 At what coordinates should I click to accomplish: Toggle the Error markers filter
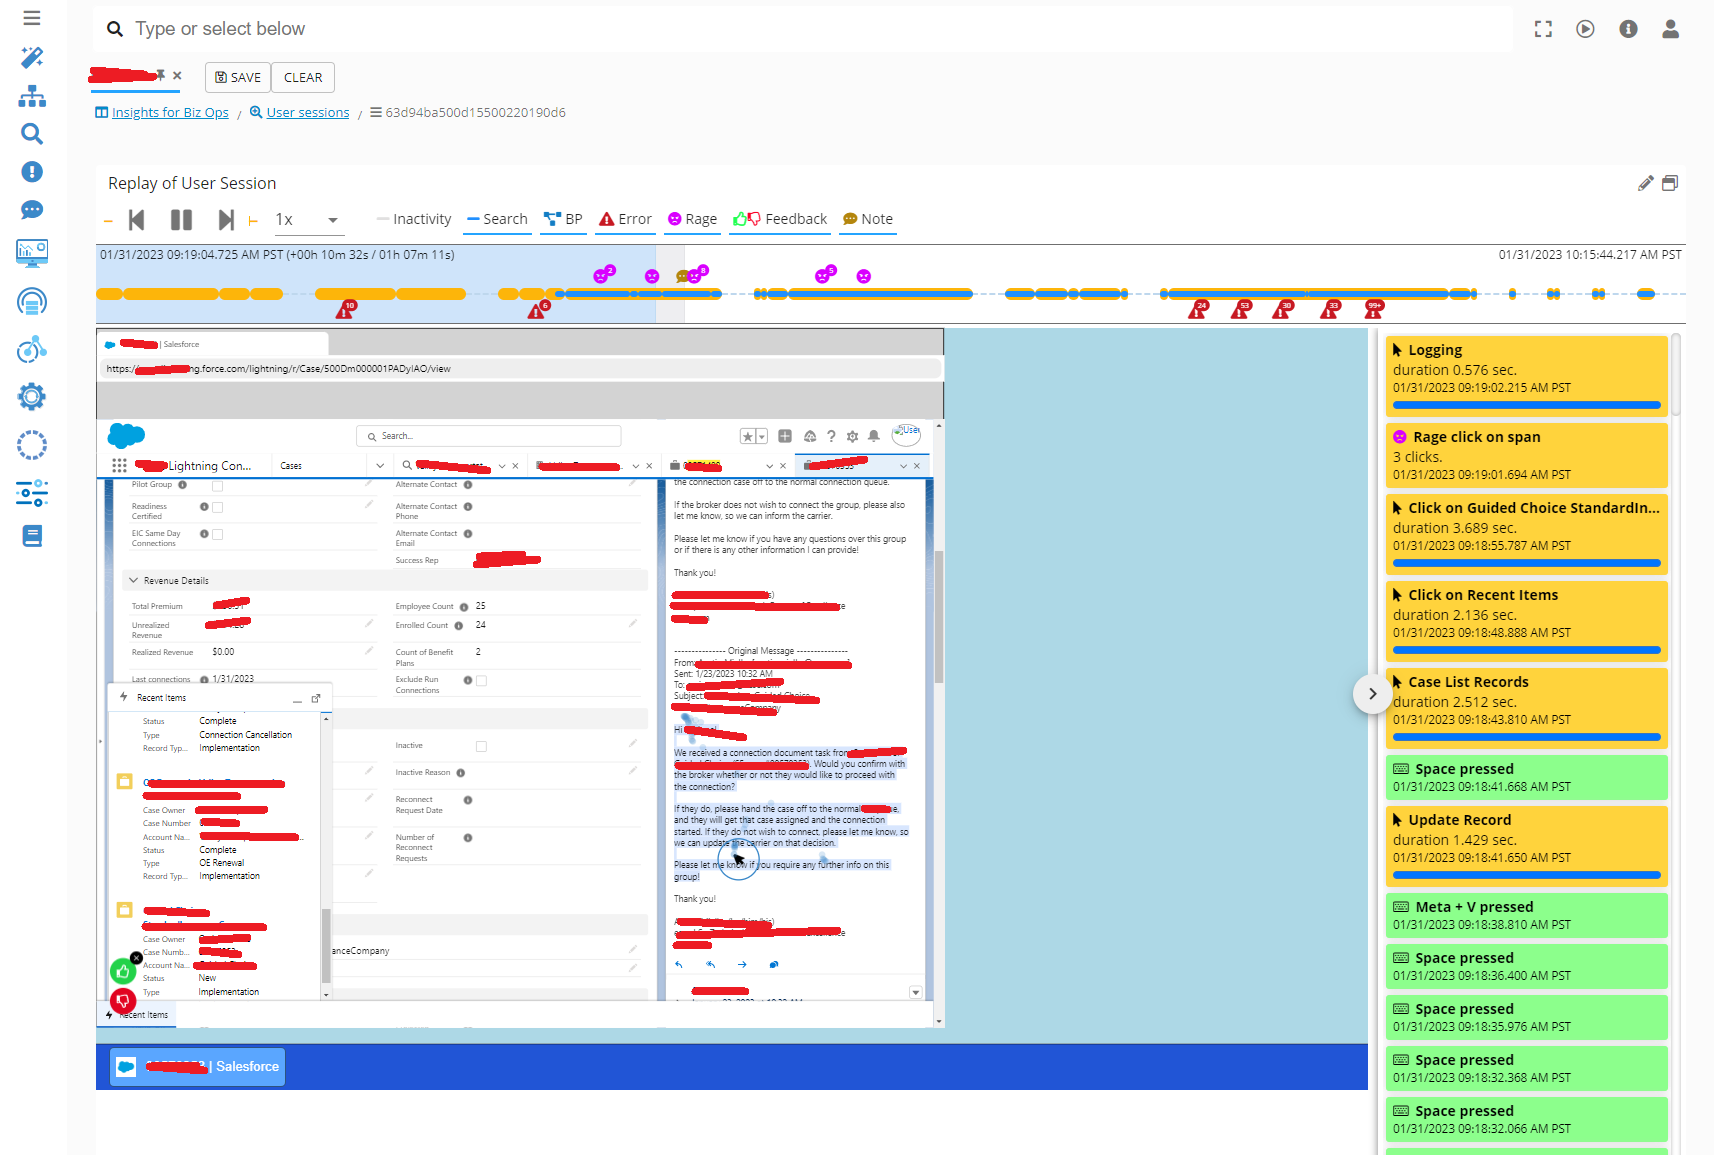pos(625,219)
